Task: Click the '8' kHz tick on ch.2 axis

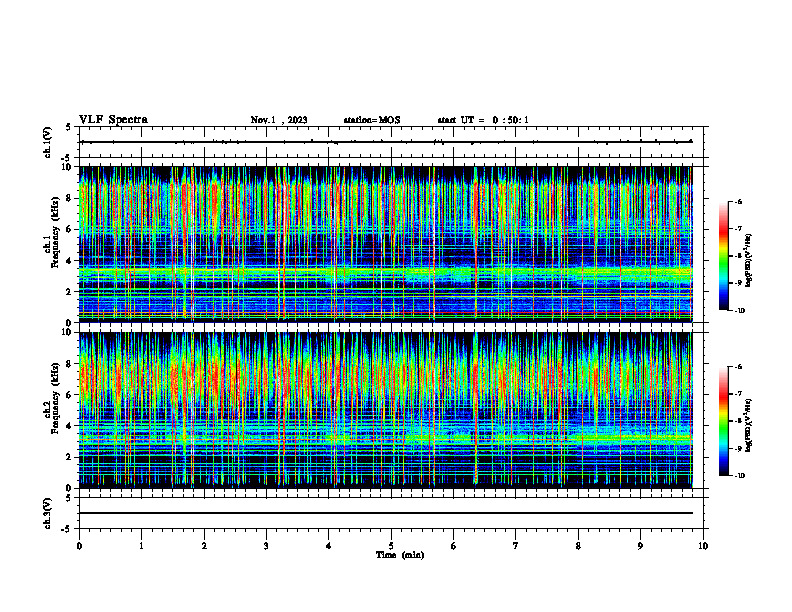Action: [x=70, y=364]
